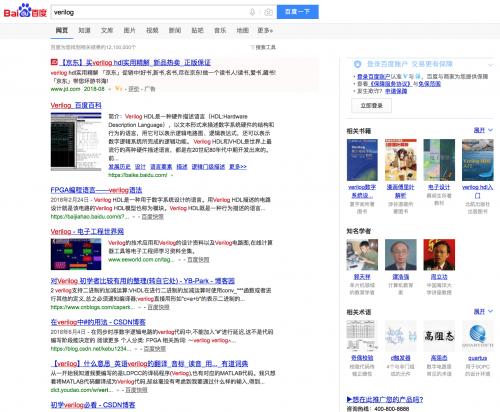500x412 pixels.
Task: Click the red JD ad icon before first result
Action: coord(54,62)
